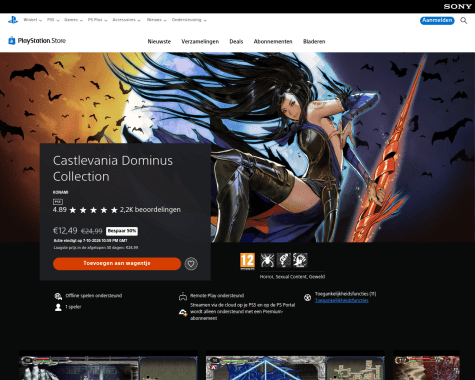
Task: Click the 2,2K beoordelingen ratings text
Action: tap(150, 210)
